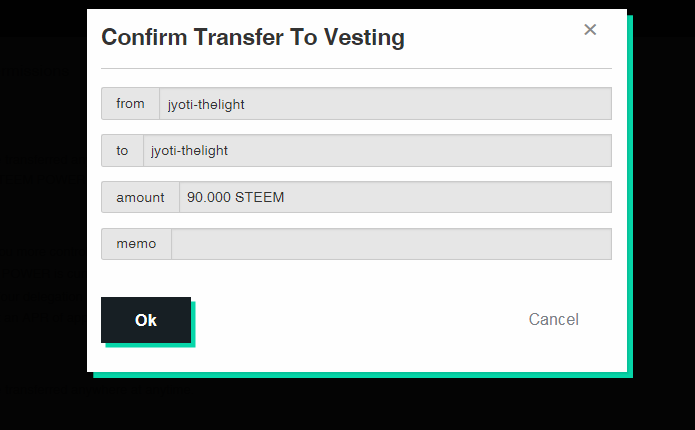Click inside the to account field
The height and width of the screenshot is (430, 695).
click(378, 151)
